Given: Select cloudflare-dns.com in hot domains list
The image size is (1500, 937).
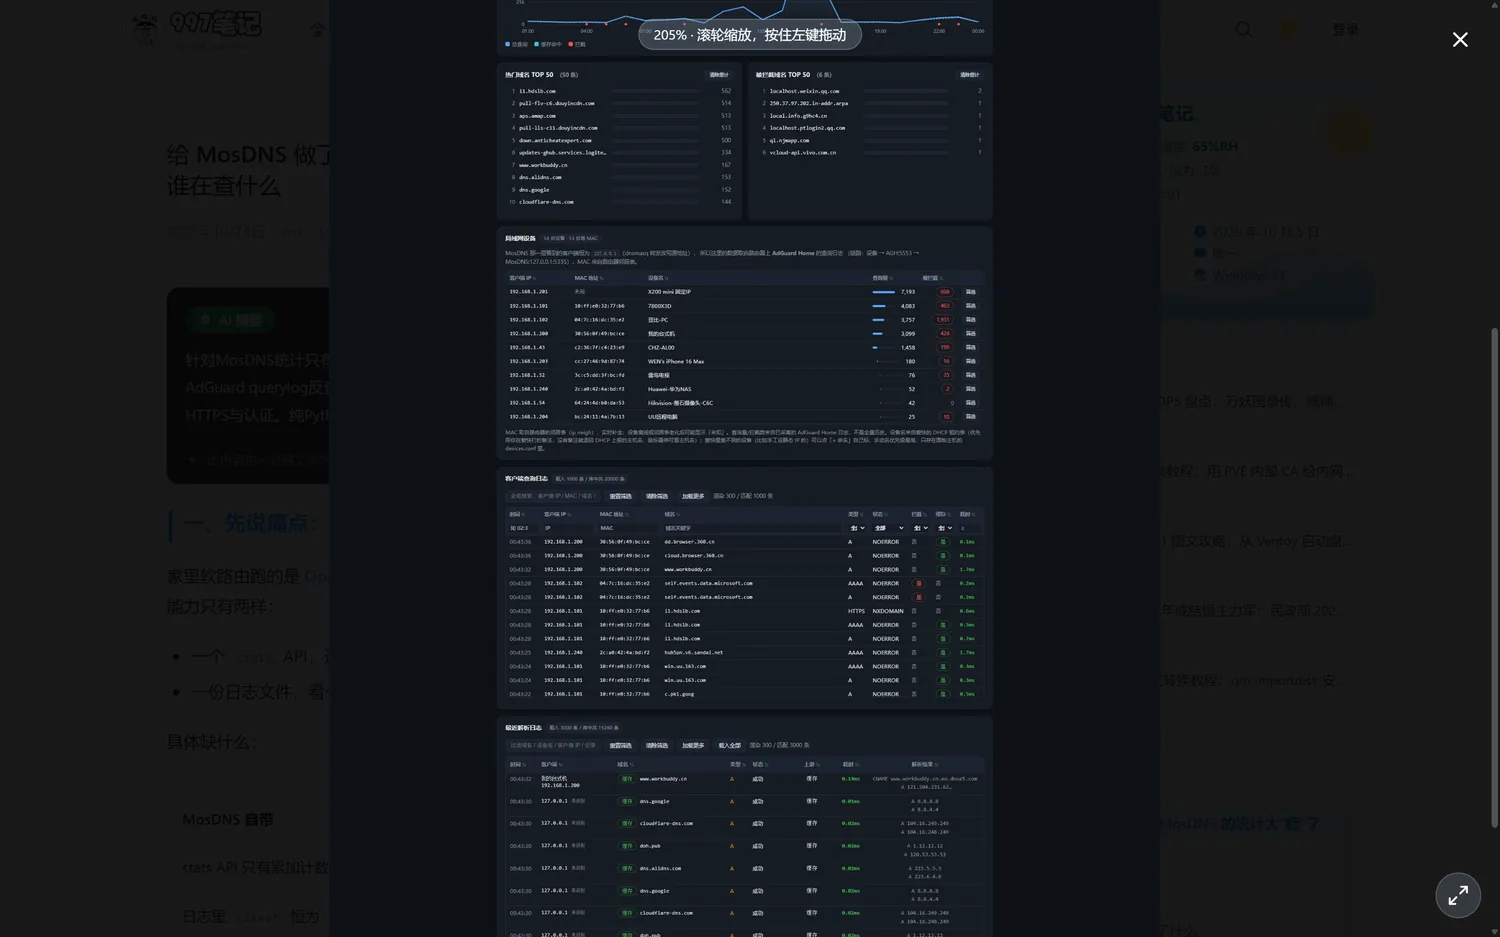Looking at the screenshot, I should tap(546, 202).
